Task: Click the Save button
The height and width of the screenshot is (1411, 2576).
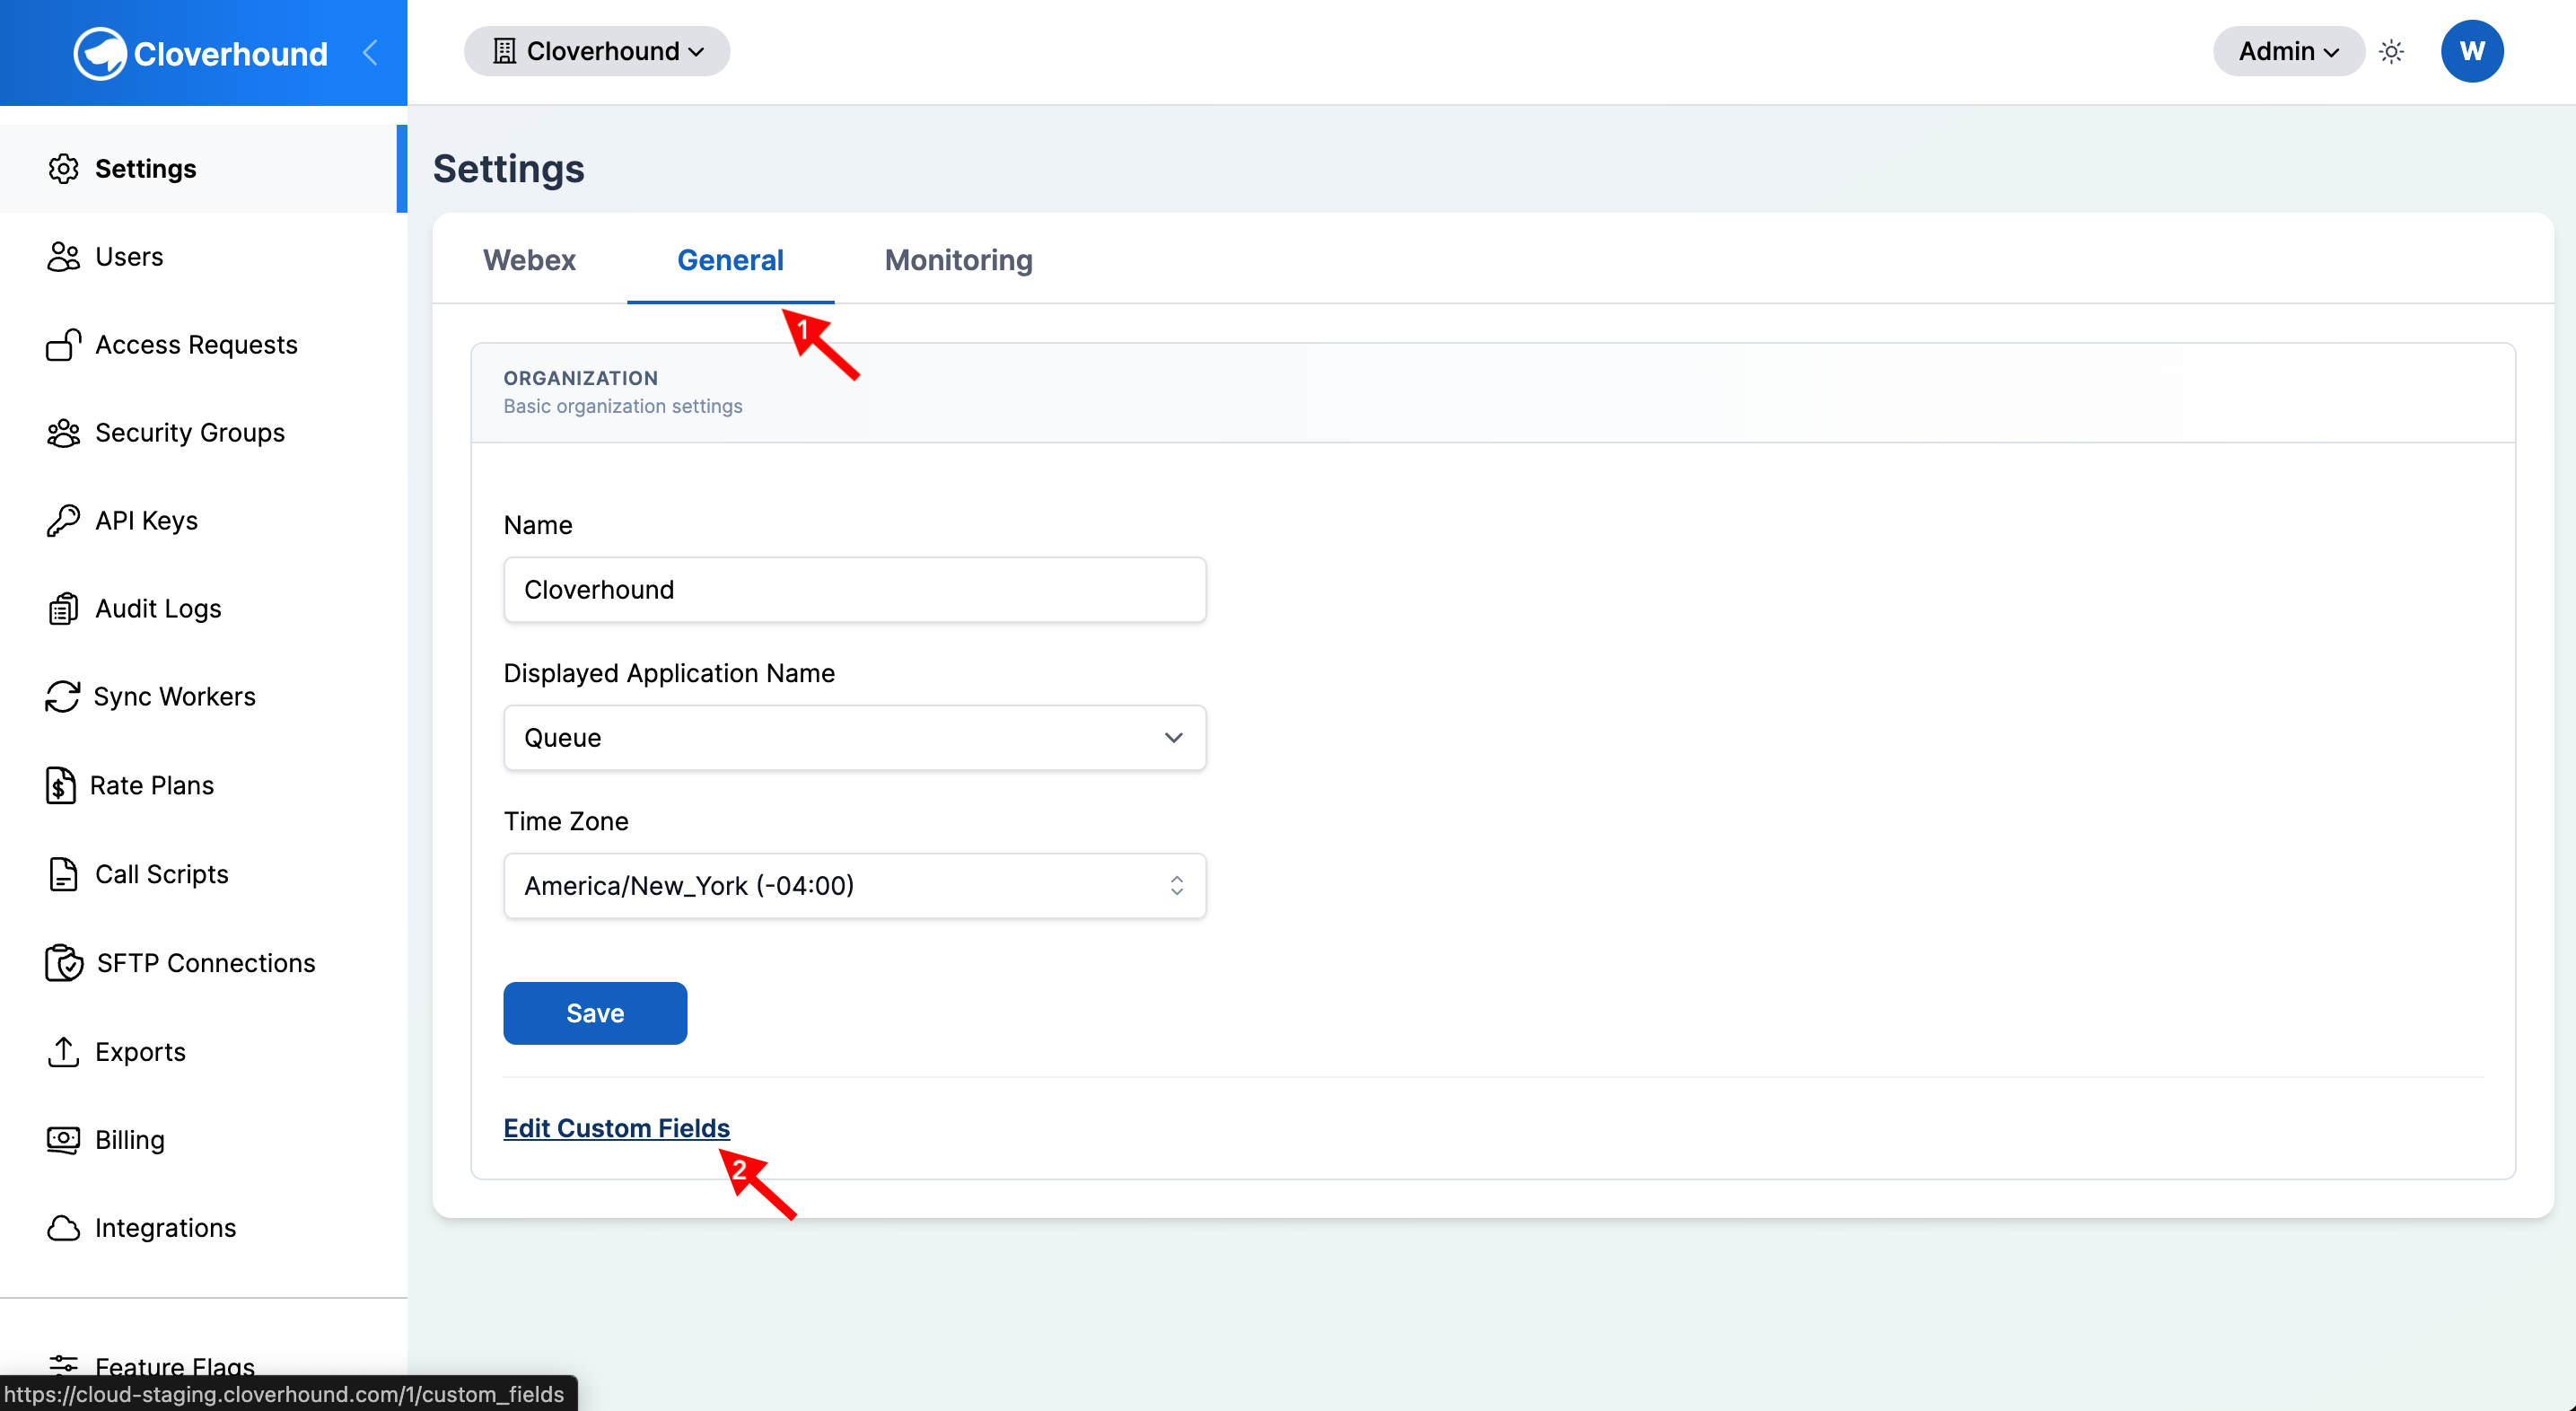Action: pyautogui.click(x=595, y=1013)
